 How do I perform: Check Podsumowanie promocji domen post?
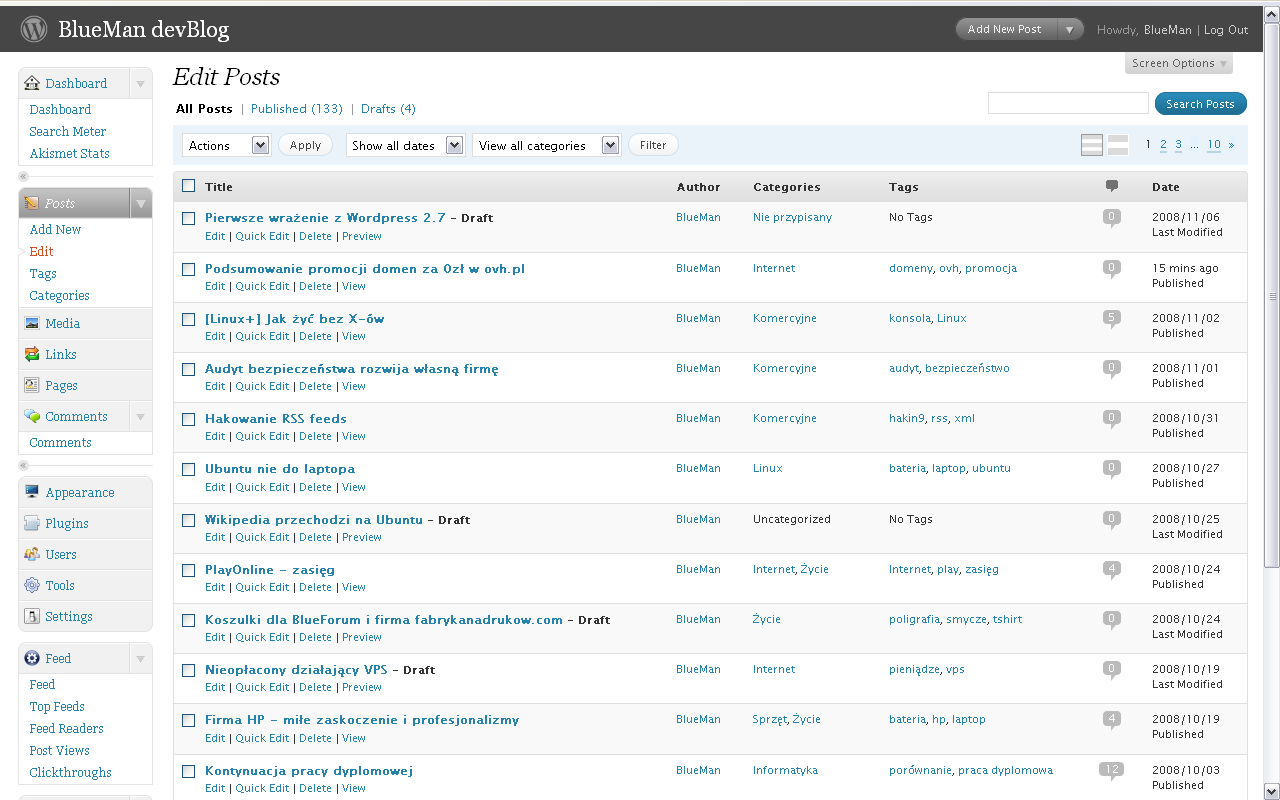click(188, 269)
